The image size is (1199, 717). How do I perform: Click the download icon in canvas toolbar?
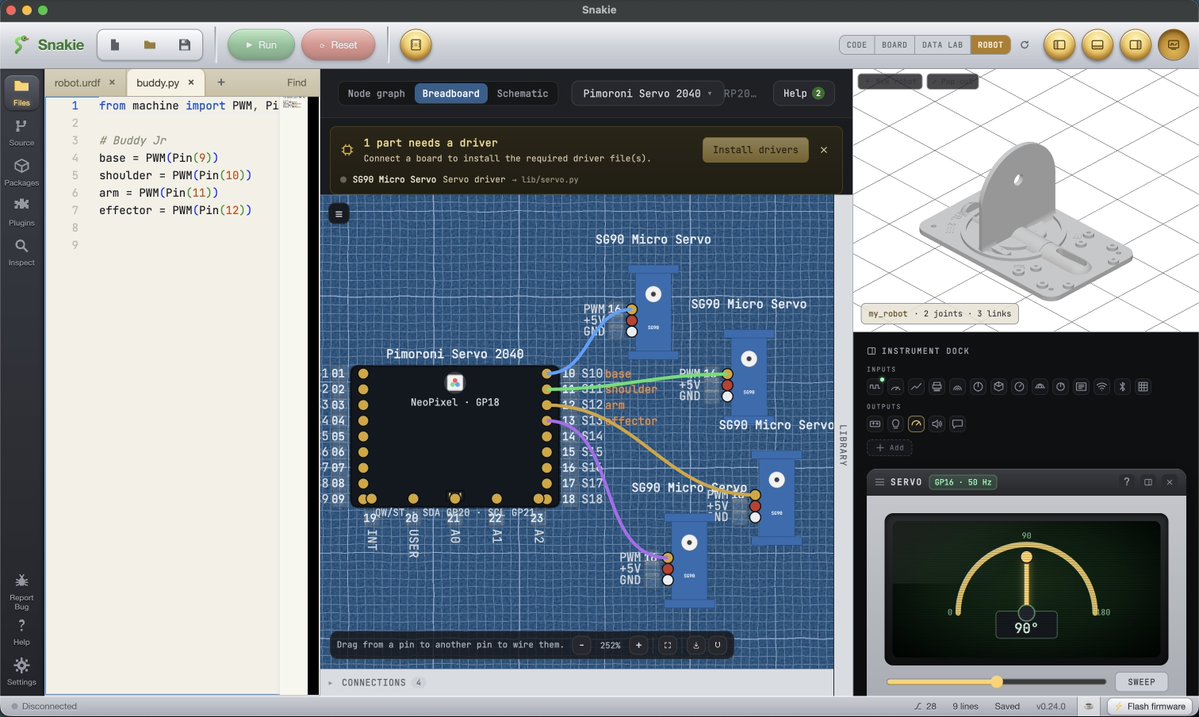[x=696, y=645]
